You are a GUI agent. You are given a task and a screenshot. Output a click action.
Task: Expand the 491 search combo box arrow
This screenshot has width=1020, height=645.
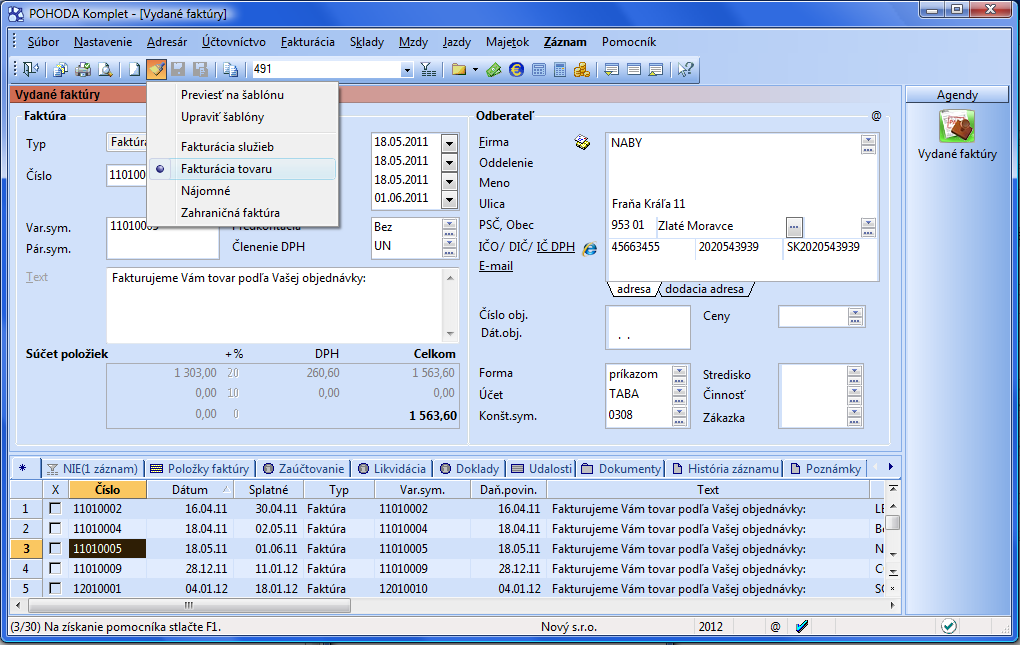tap(407, 70)
